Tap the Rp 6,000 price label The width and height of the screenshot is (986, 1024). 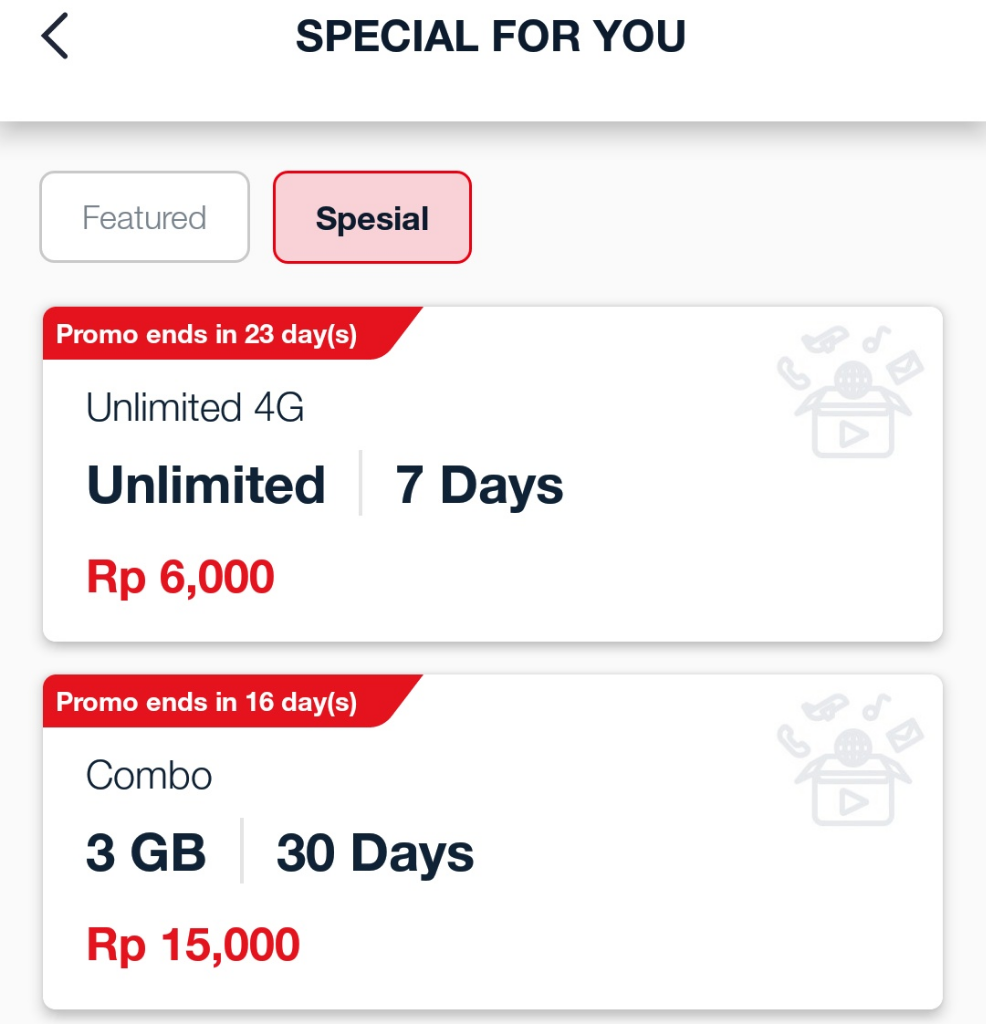[179, 576]
